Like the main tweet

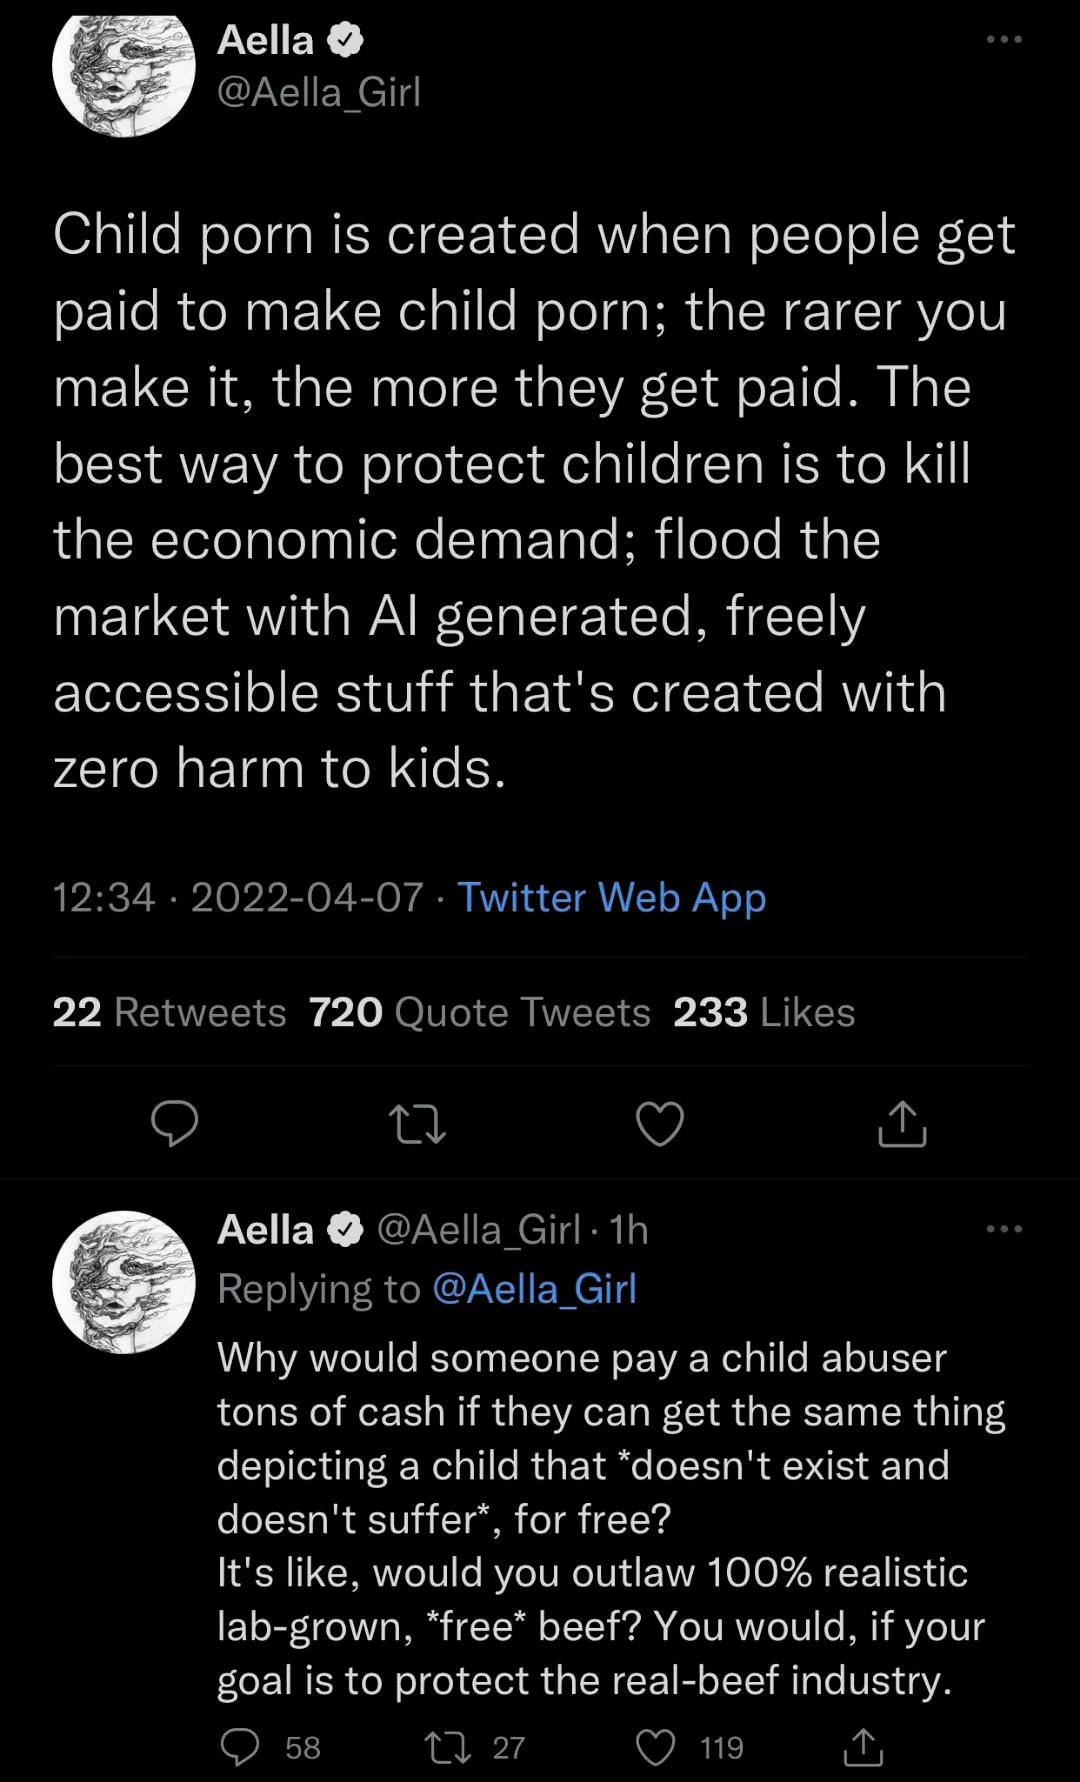(659, 1124)
